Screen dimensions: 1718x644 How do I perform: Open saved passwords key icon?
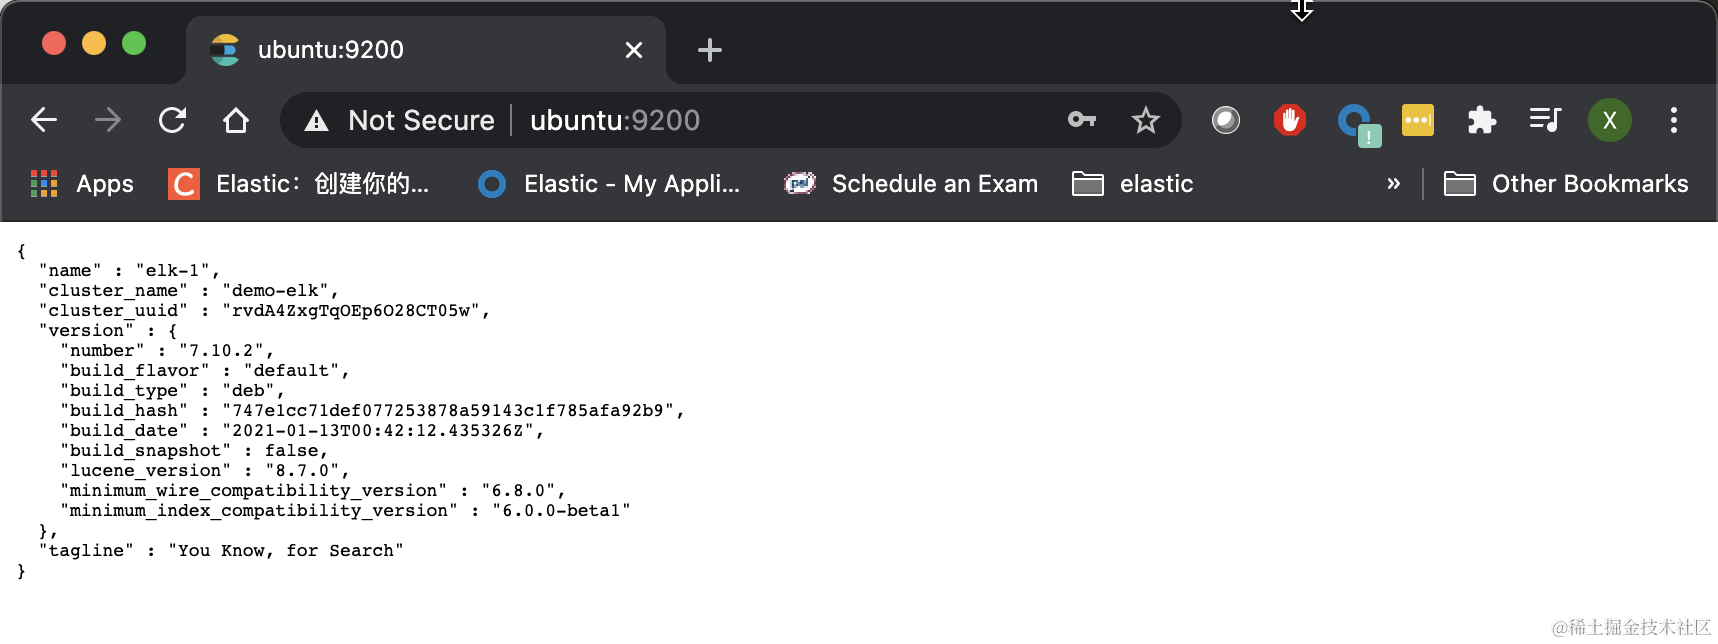[1082, 120]
